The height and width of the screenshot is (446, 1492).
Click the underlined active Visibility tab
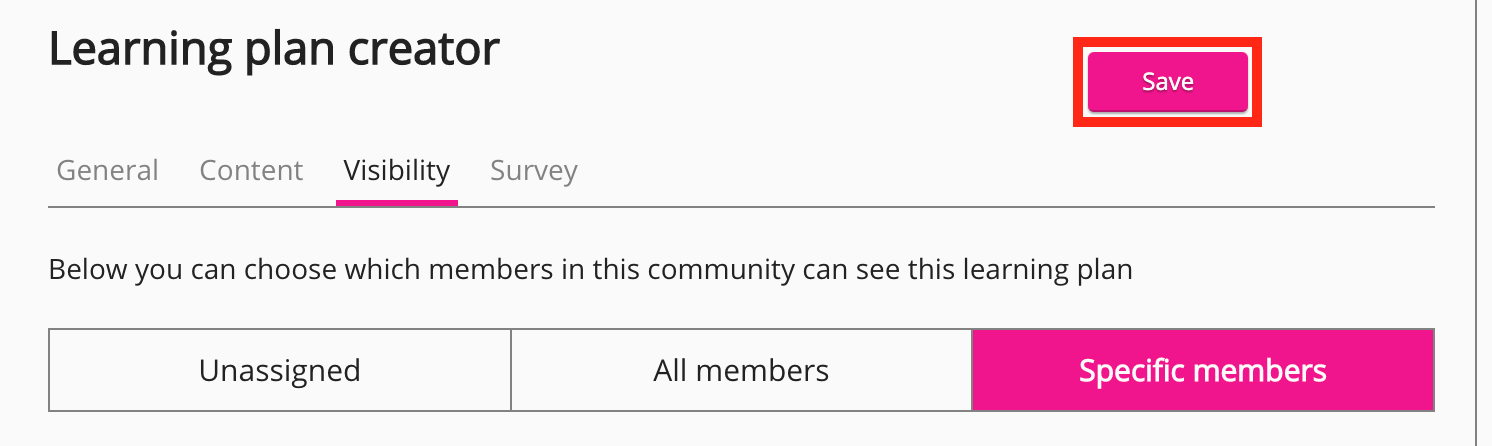tap(396, 170)
